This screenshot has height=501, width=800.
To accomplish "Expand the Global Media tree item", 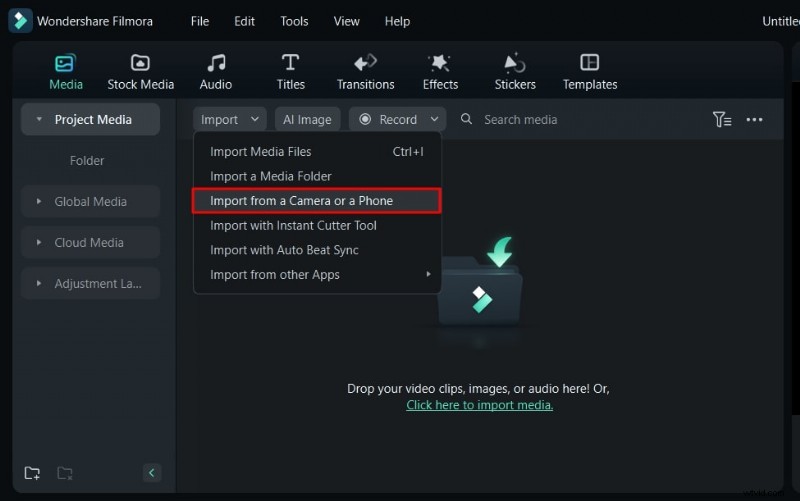I will pos(90,201).
